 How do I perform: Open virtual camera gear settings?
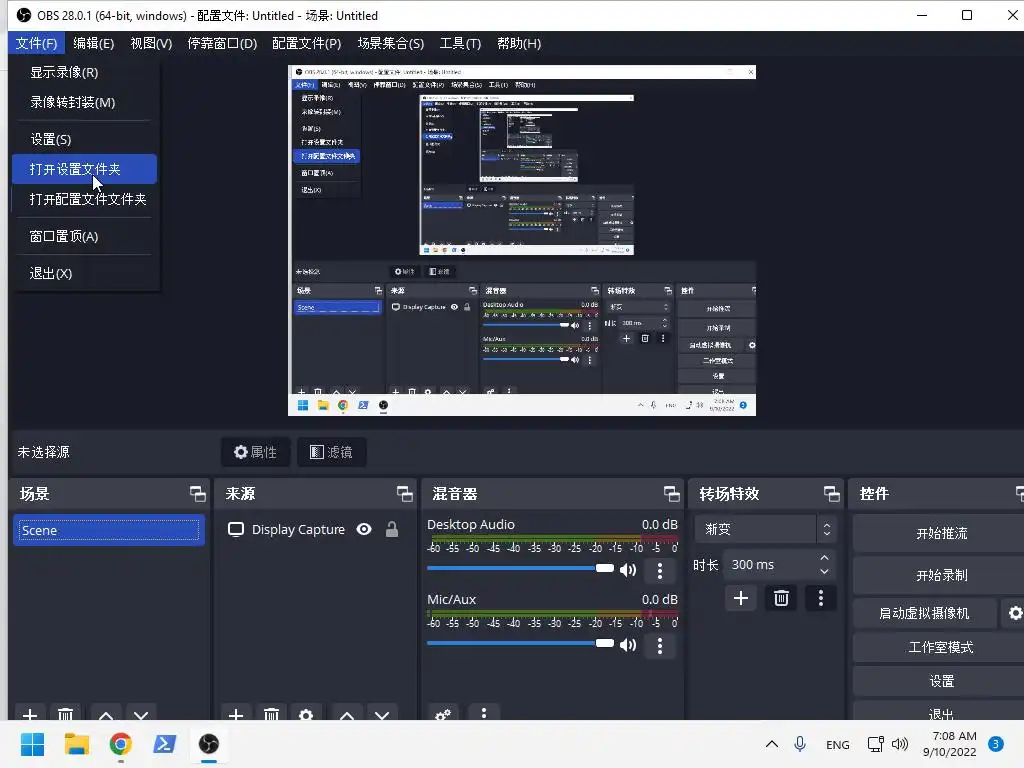(x=1014, y=613)
